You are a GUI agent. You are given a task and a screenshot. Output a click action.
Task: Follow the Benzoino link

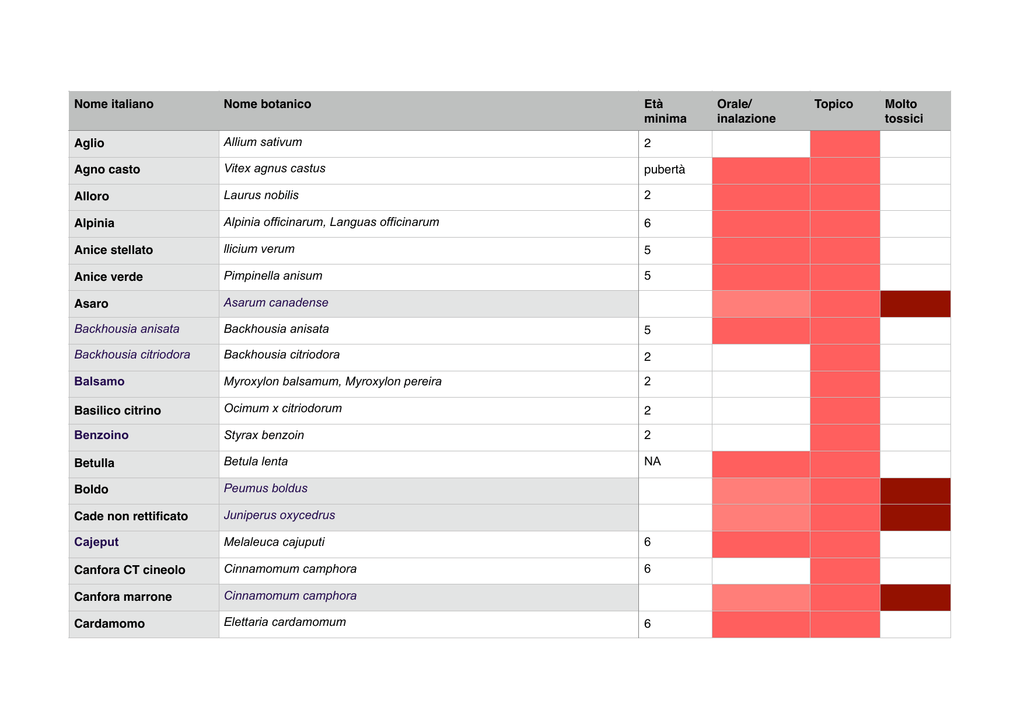coord(101,435)
